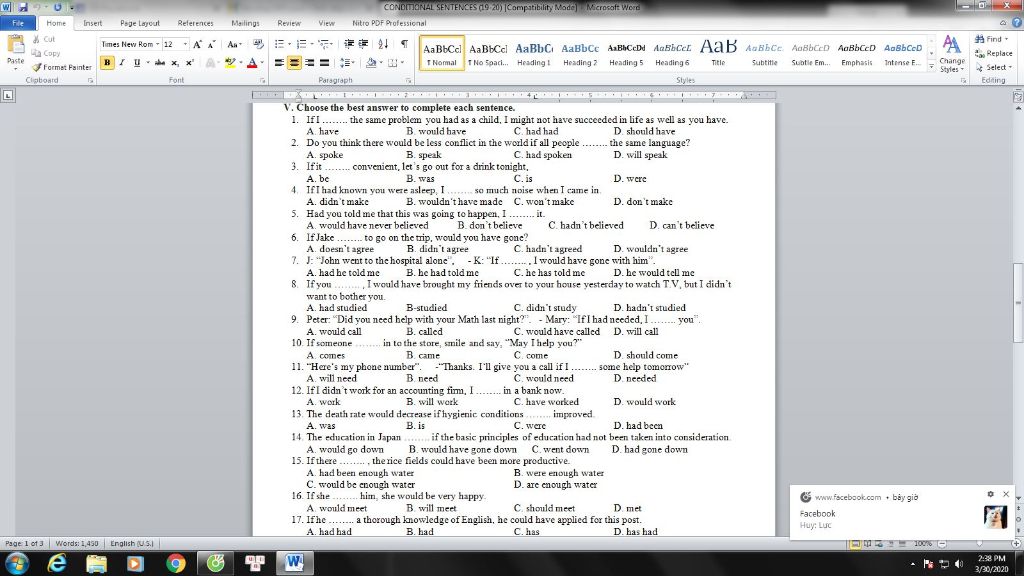Screen dimensions: 1024x576
Task: Justify the paragraph text
Action: (325, 63)
